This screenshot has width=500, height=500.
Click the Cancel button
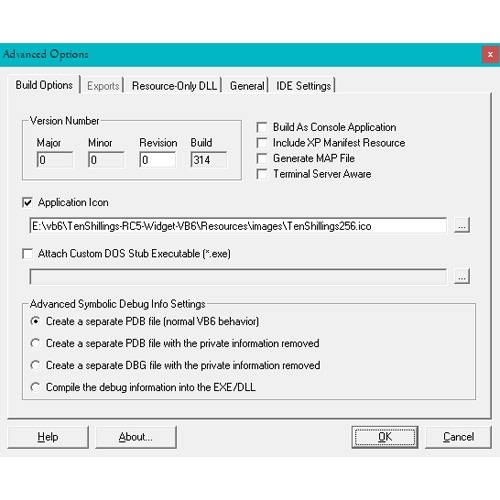458,437
